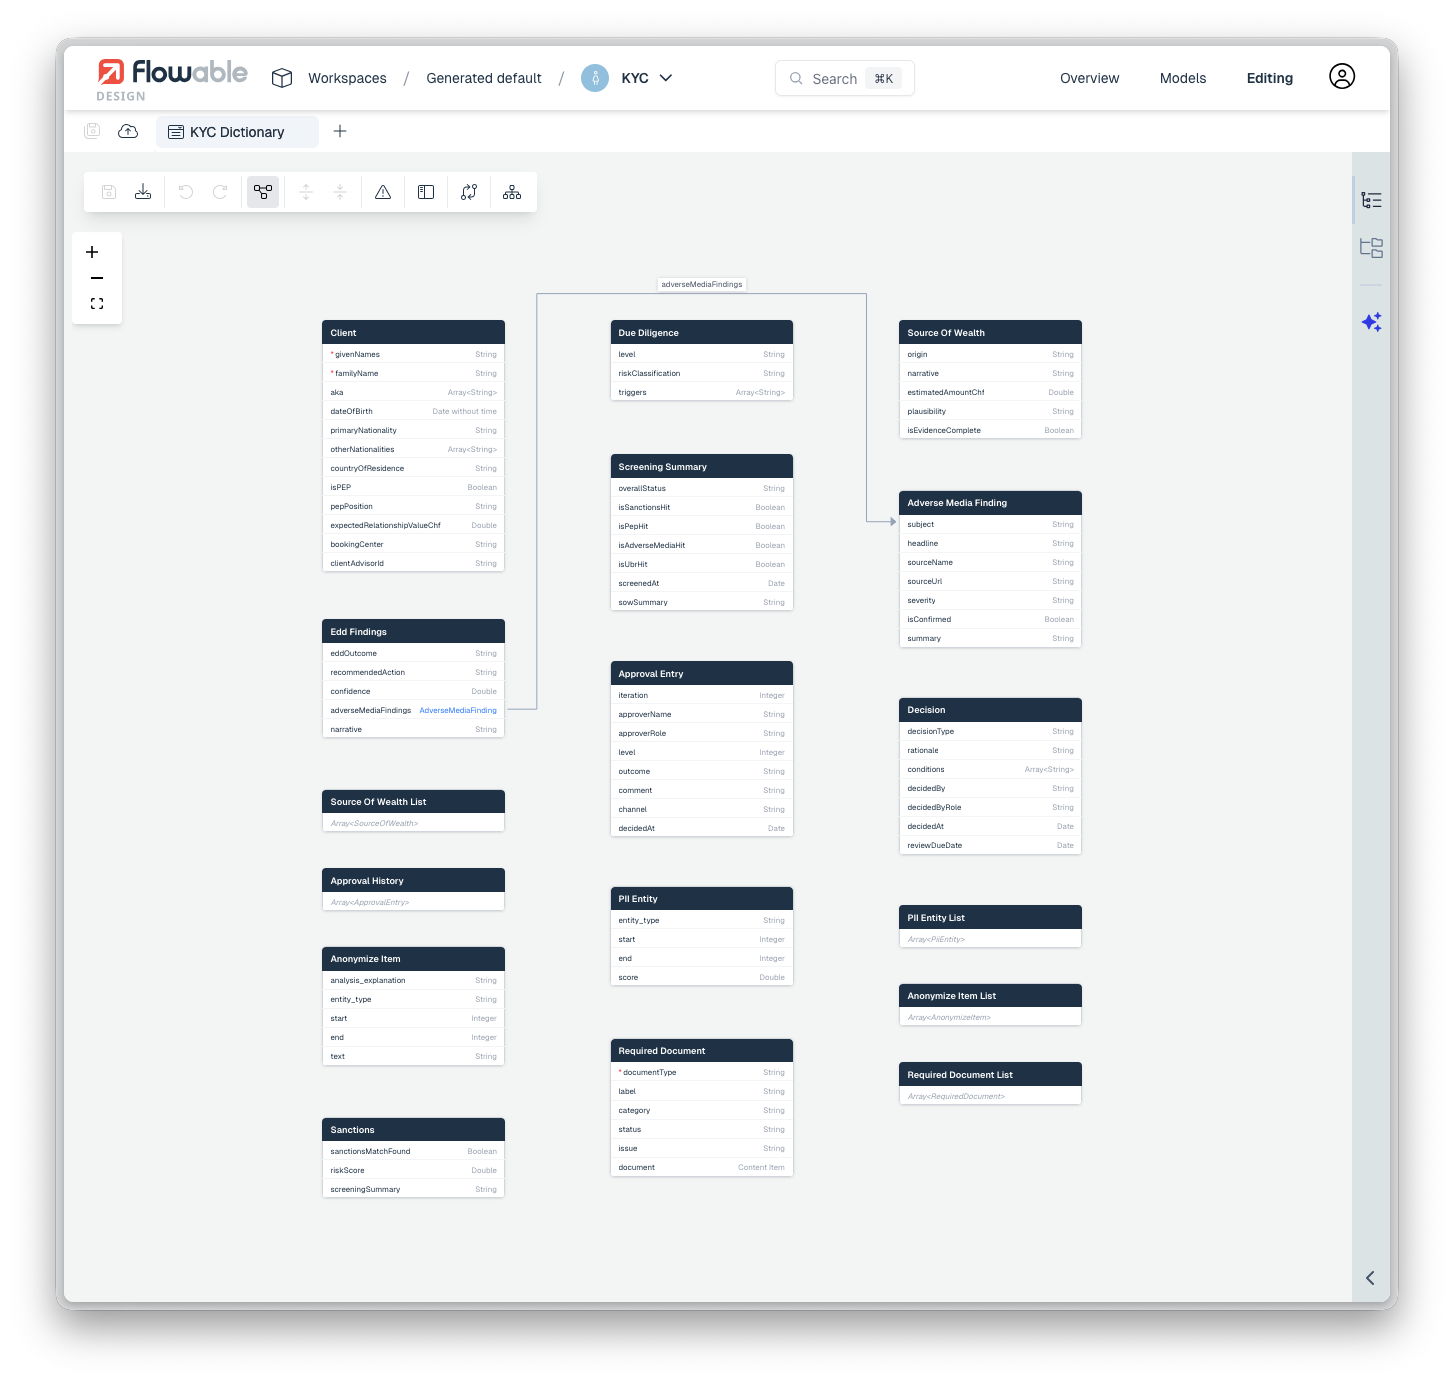This screenshot has width=1454, height=1384.
Task: Go to the Models page
Action: [1183, 78]
